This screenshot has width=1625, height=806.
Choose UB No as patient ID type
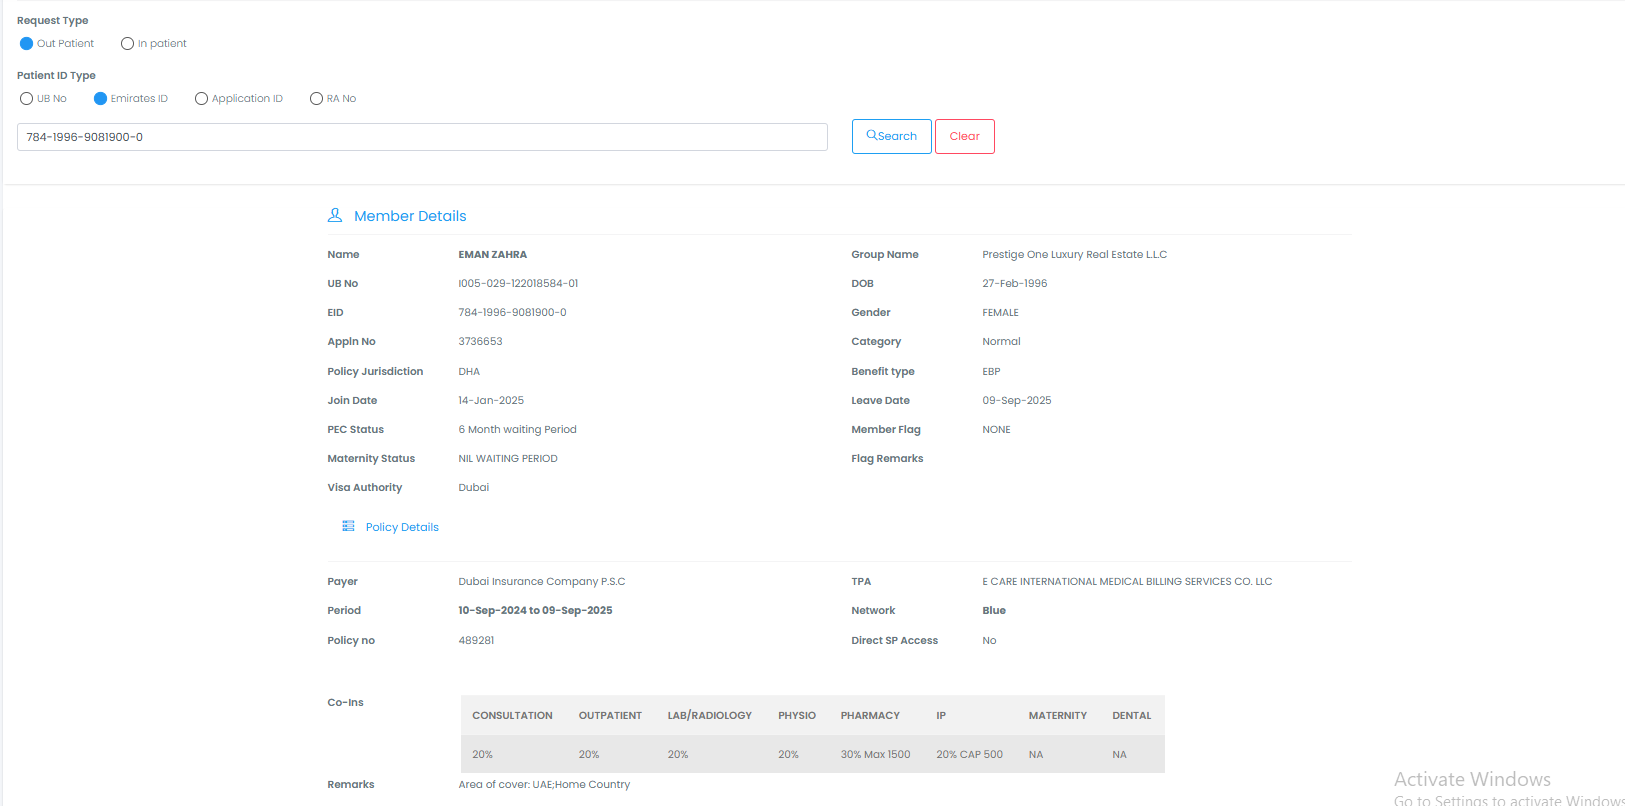27,99
